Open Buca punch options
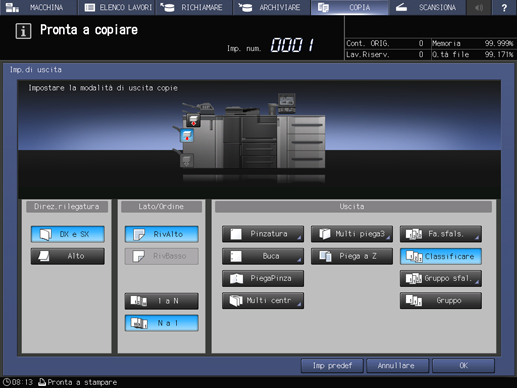517x388 pixels. click(263, 256)
